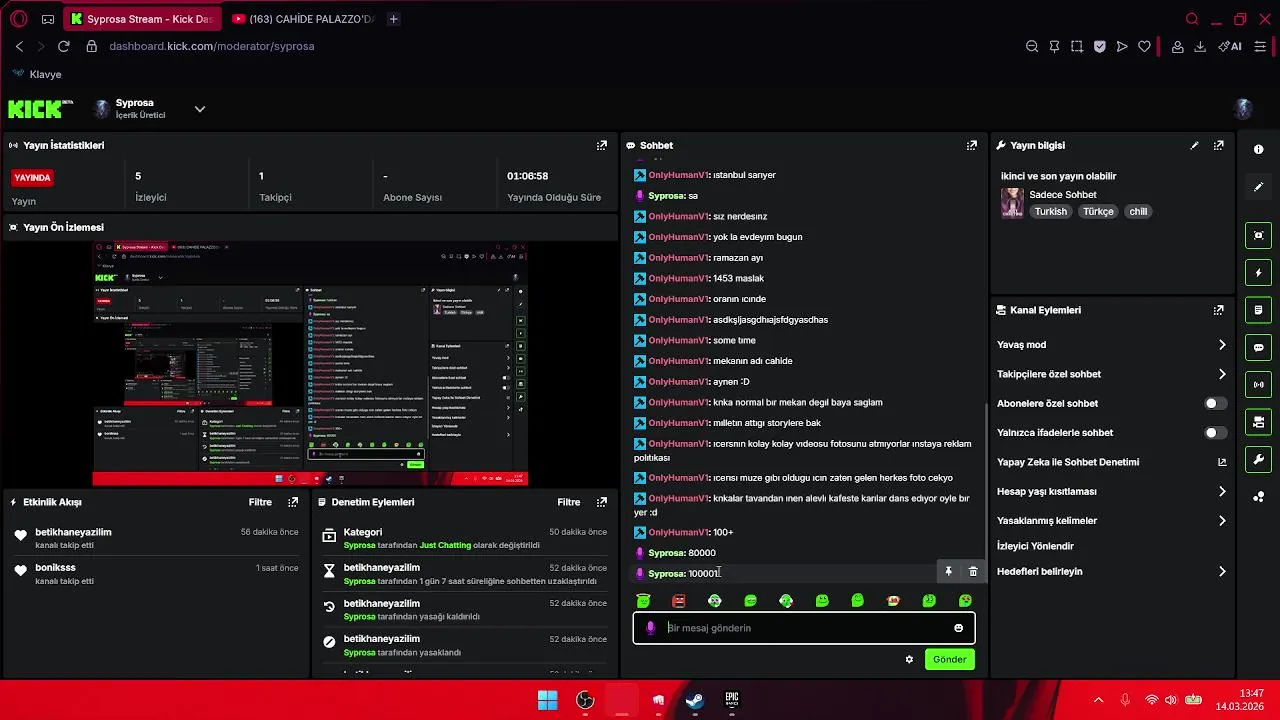The width and height of the screenshot is (1280, 720).
Task: Click the browser address bar URL
Action: pos(212,46)
